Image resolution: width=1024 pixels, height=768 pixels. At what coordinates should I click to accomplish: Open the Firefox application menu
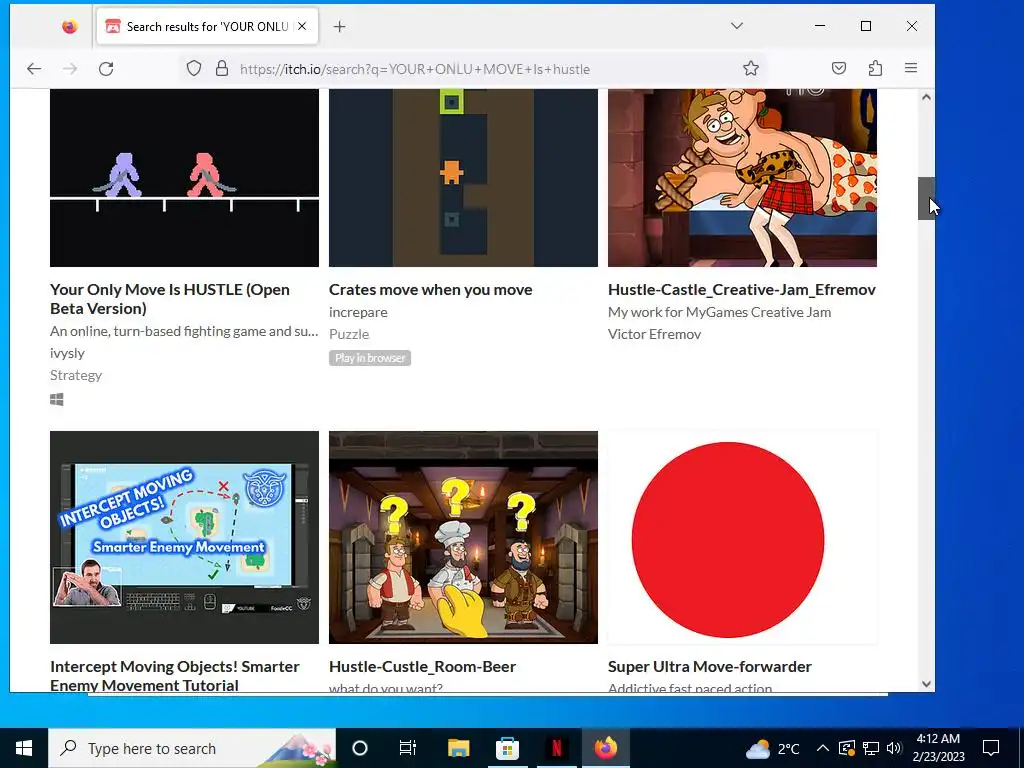(911, 69)
